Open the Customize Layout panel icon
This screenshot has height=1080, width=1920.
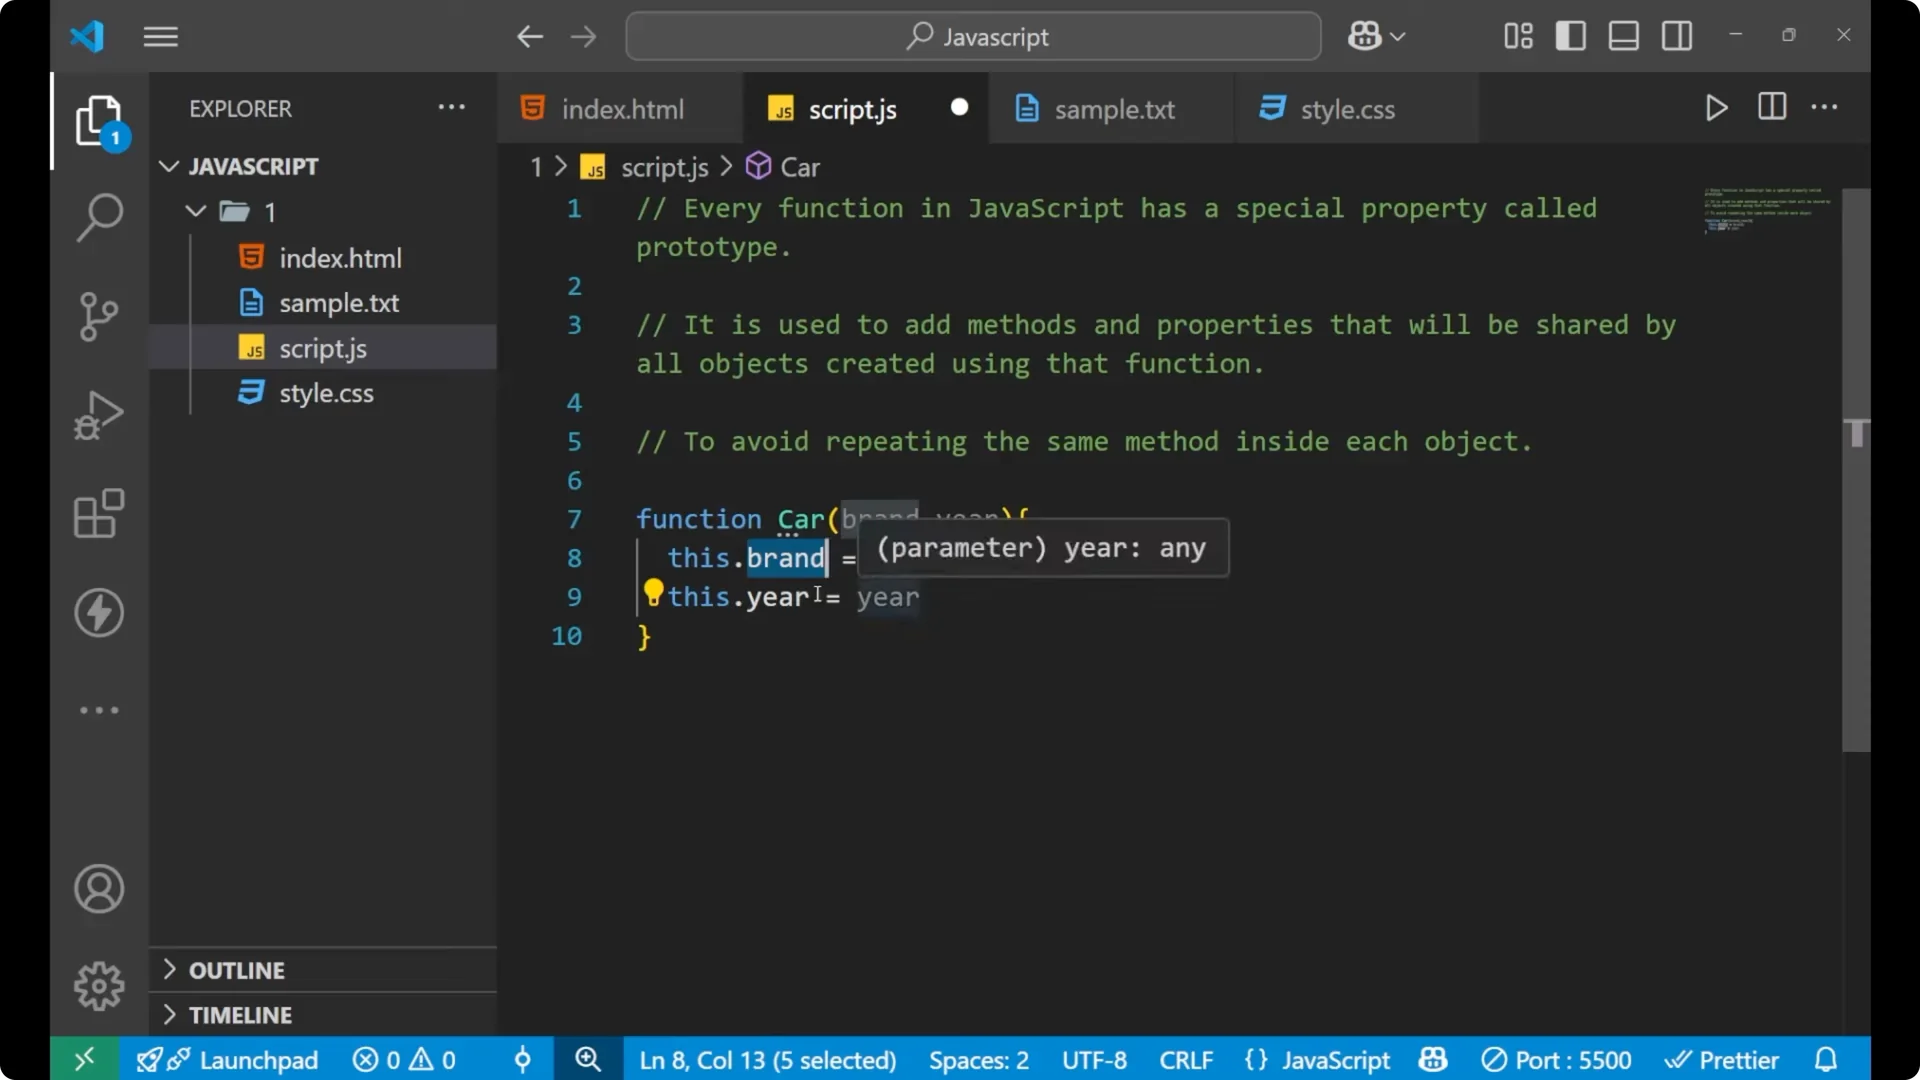1516,35
